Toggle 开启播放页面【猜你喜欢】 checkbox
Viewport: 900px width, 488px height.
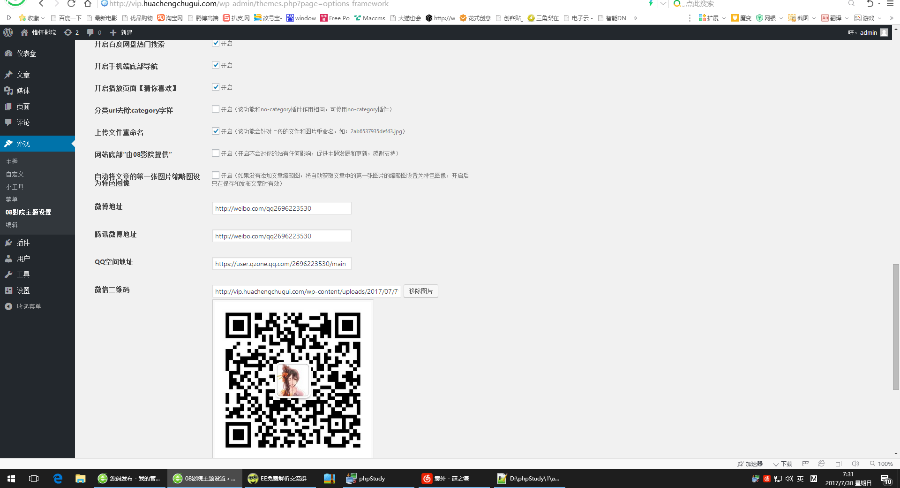coord(216,87)
